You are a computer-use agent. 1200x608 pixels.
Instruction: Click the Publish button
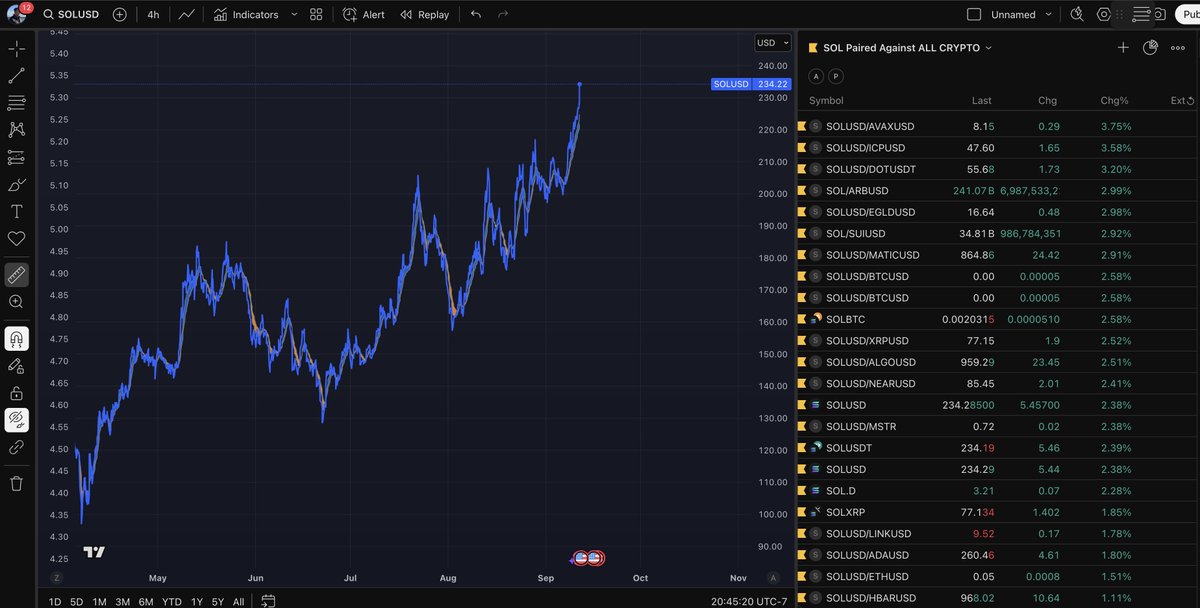coord(1187,15)
